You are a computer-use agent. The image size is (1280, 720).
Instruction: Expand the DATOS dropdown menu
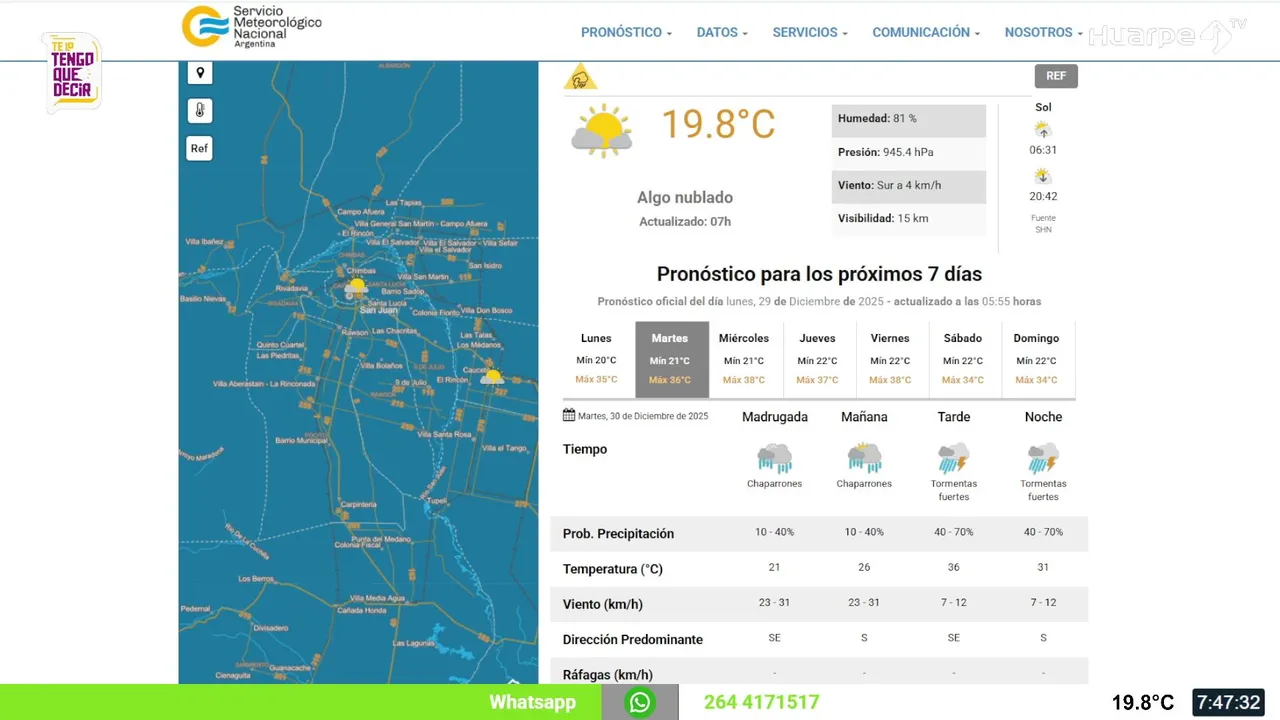(x=722, y=32)
